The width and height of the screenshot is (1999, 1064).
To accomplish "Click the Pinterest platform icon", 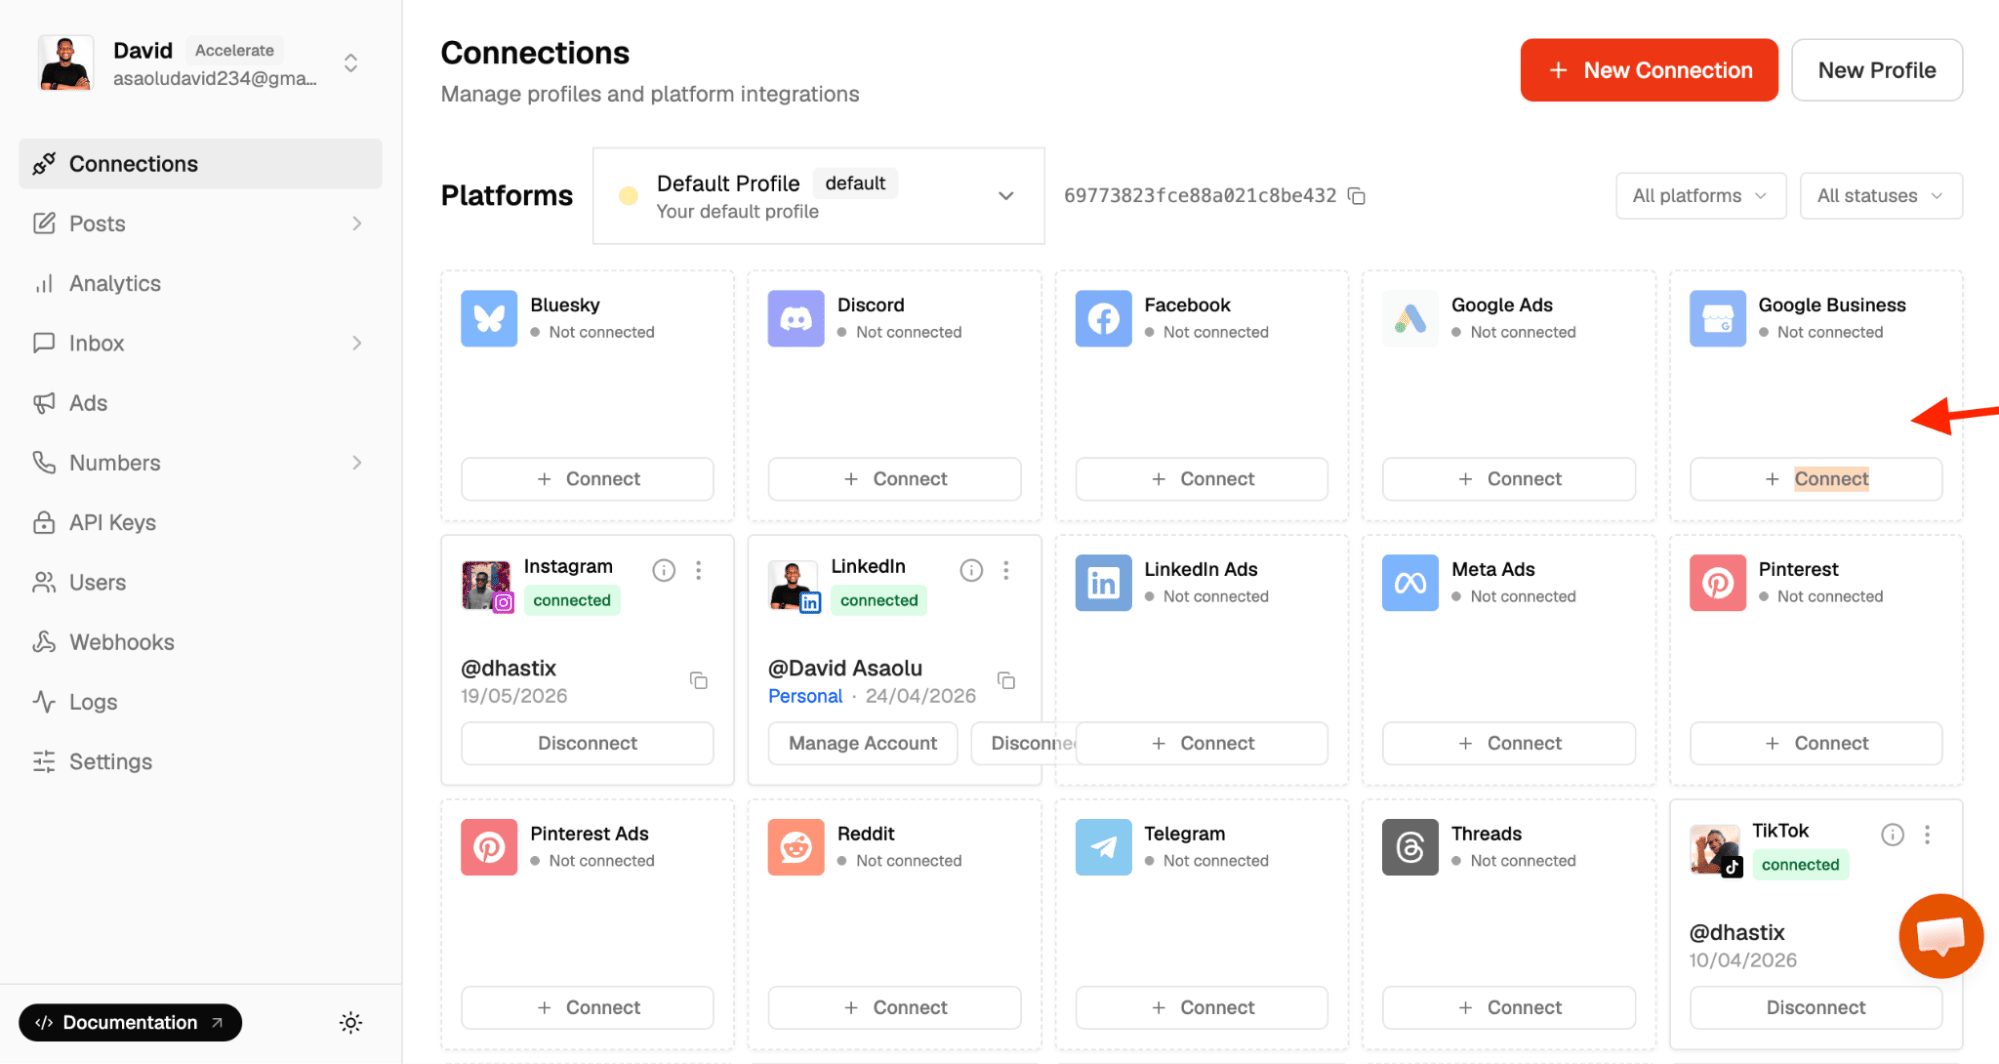I will point(1717,582).
